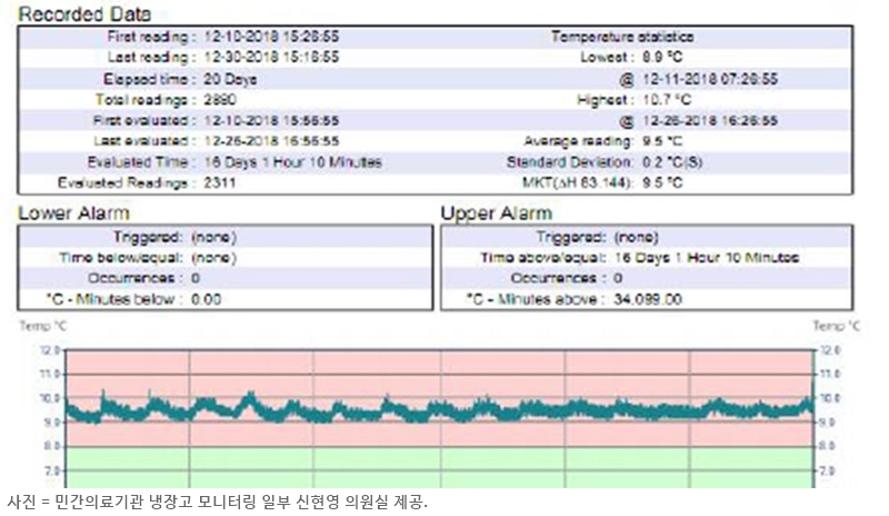This screenshot has width=889, height=516.
Task: Click the Temperature statistics header
Action: pyautogui.click(x=622, y=36)
